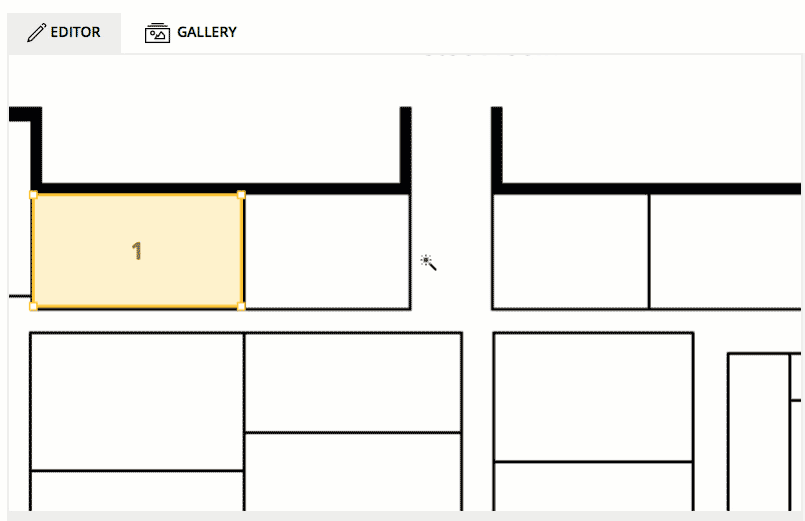Select the empty booth right of booth 1
Image resolution: width=805 pixels, height=521 pixels.
click(327, 251)
